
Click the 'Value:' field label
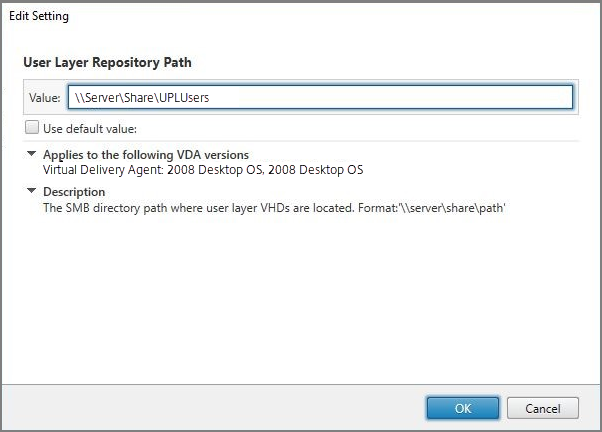click(x=45, y=98)
